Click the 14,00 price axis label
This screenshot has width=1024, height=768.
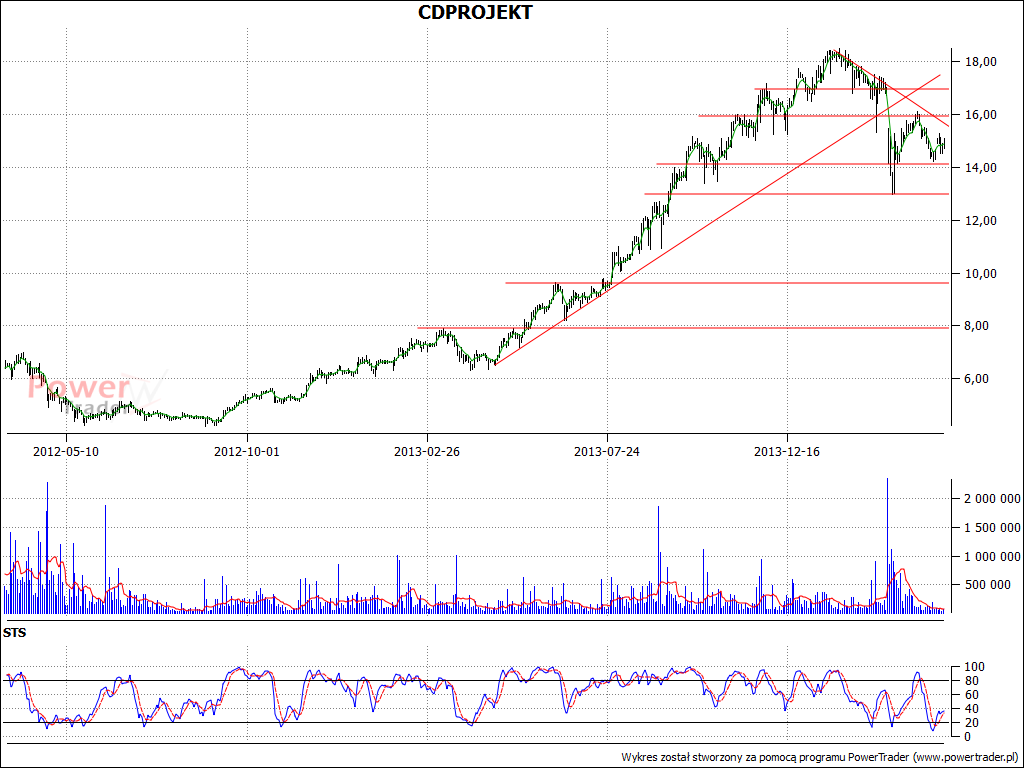click(981, 168)
